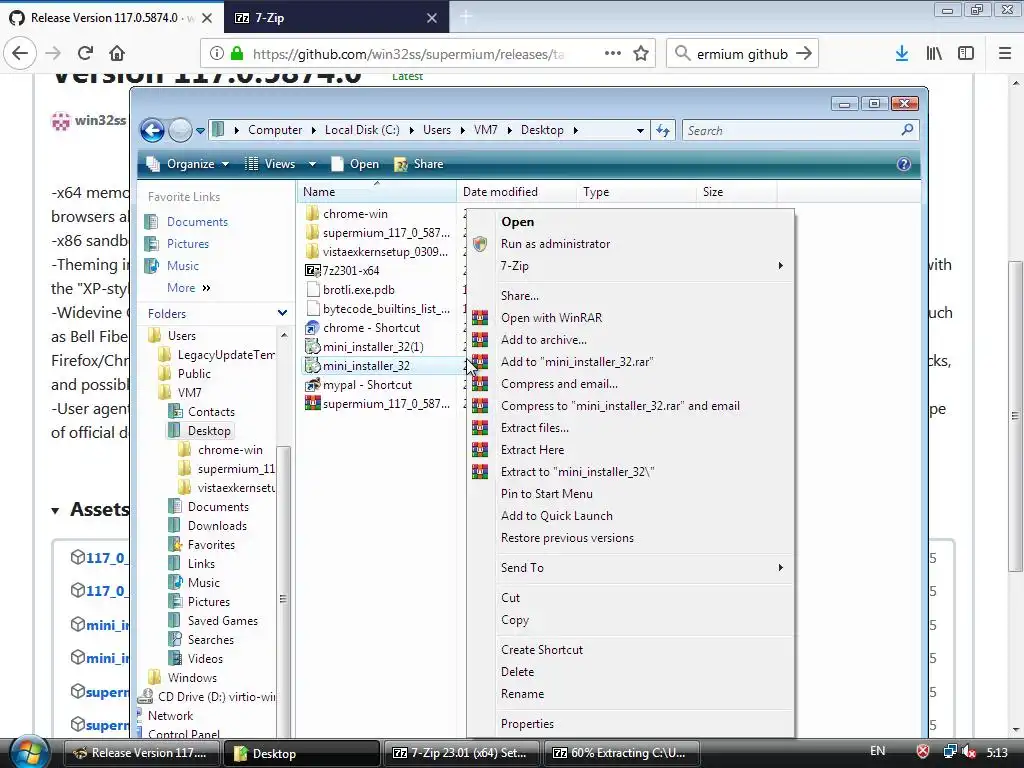
Task: Switch to 7-Zip 23.01 Setup taskbar button
Action: click(462, 753)
